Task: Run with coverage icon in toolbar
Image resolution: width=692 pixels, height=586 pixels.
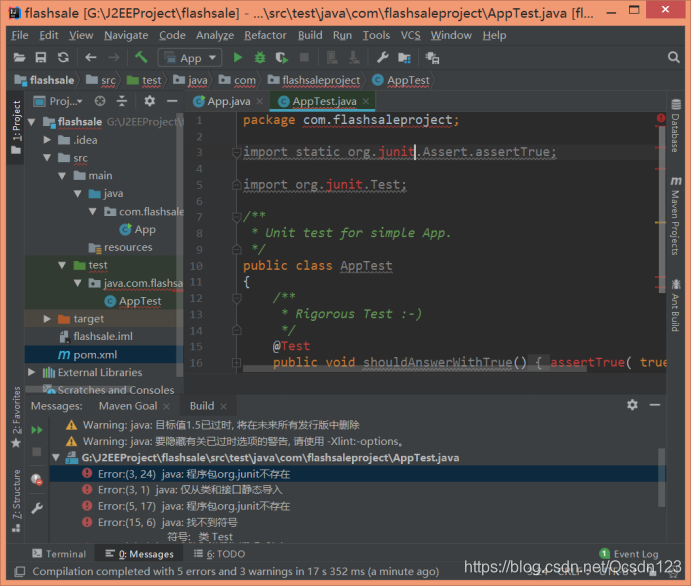Action: coord(282,57)
